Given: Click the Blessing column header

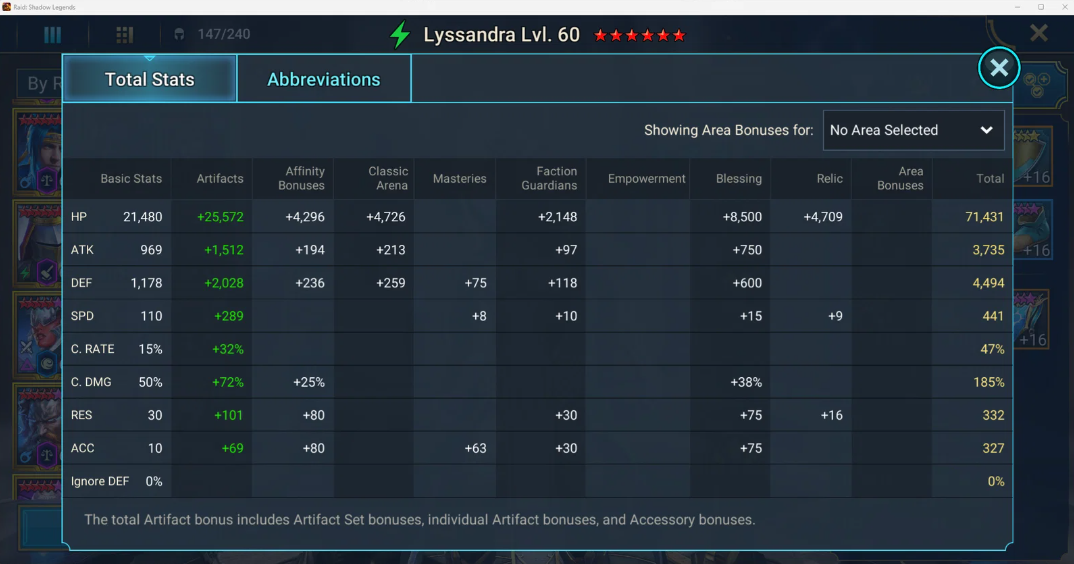Looking at the screenshot, I should (x=738, y=179).
